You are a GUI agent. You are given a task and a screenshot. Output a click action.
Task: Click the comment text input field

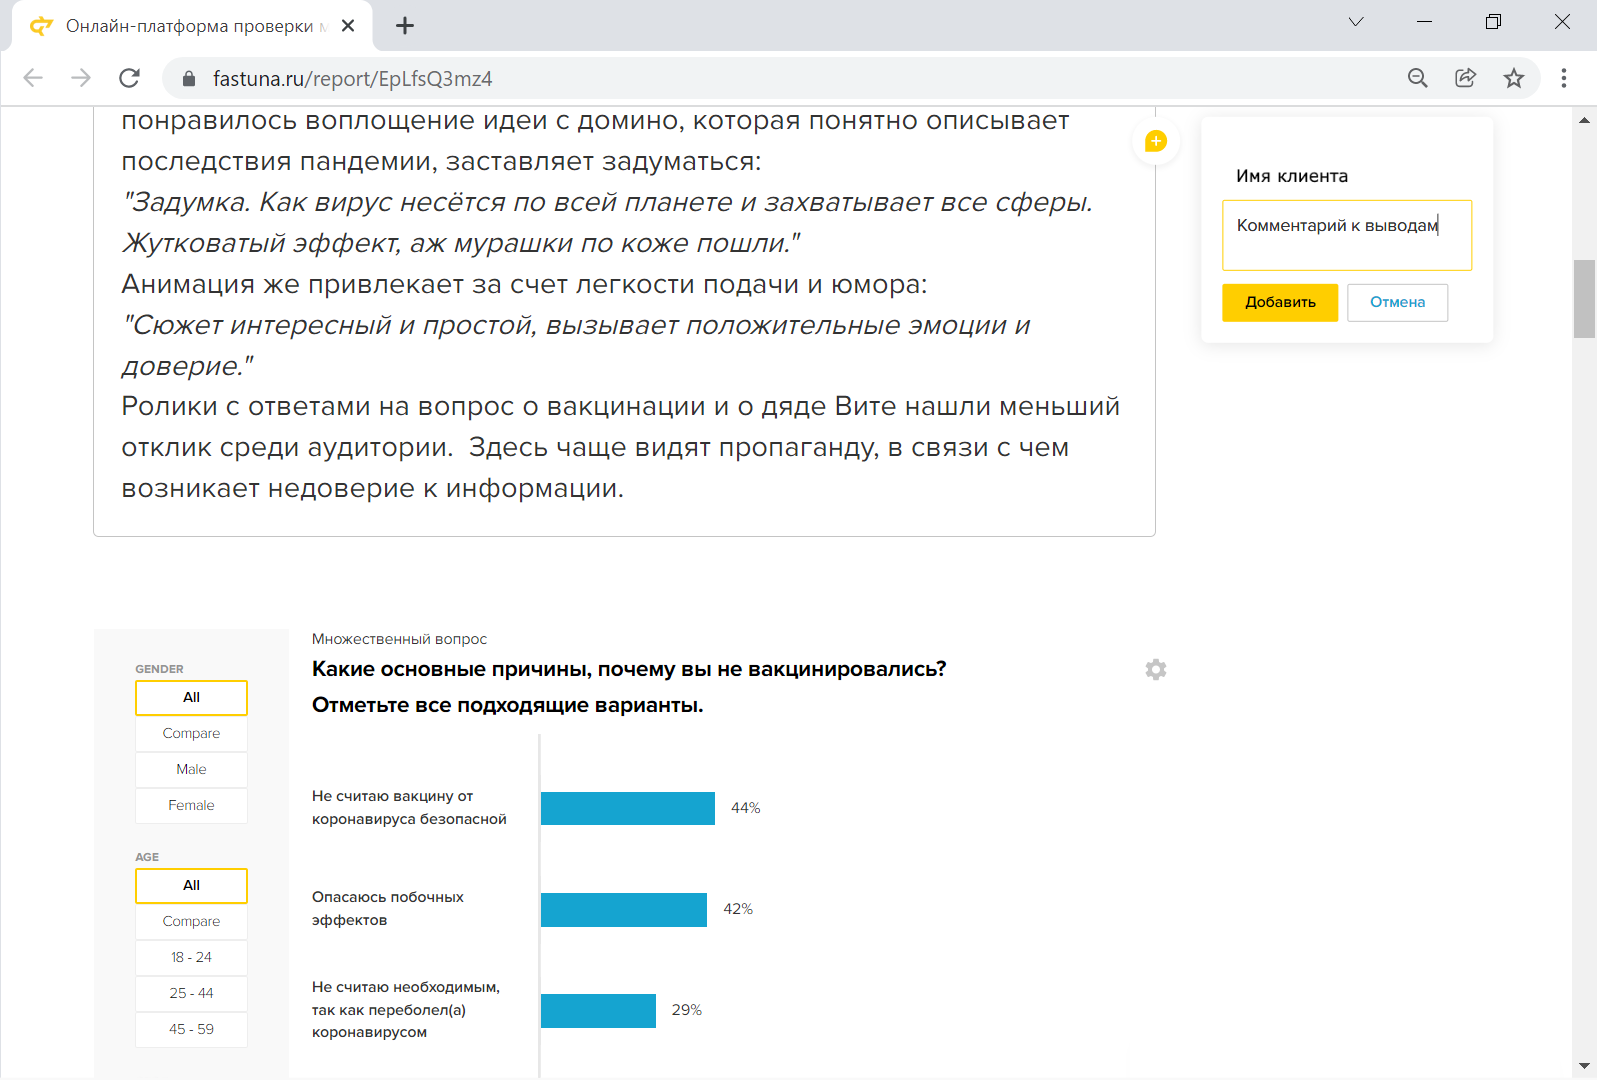(1347, 236)
